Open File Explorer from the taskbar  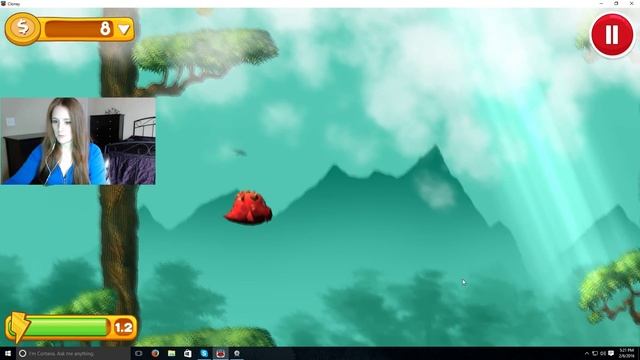pos(171,353)
